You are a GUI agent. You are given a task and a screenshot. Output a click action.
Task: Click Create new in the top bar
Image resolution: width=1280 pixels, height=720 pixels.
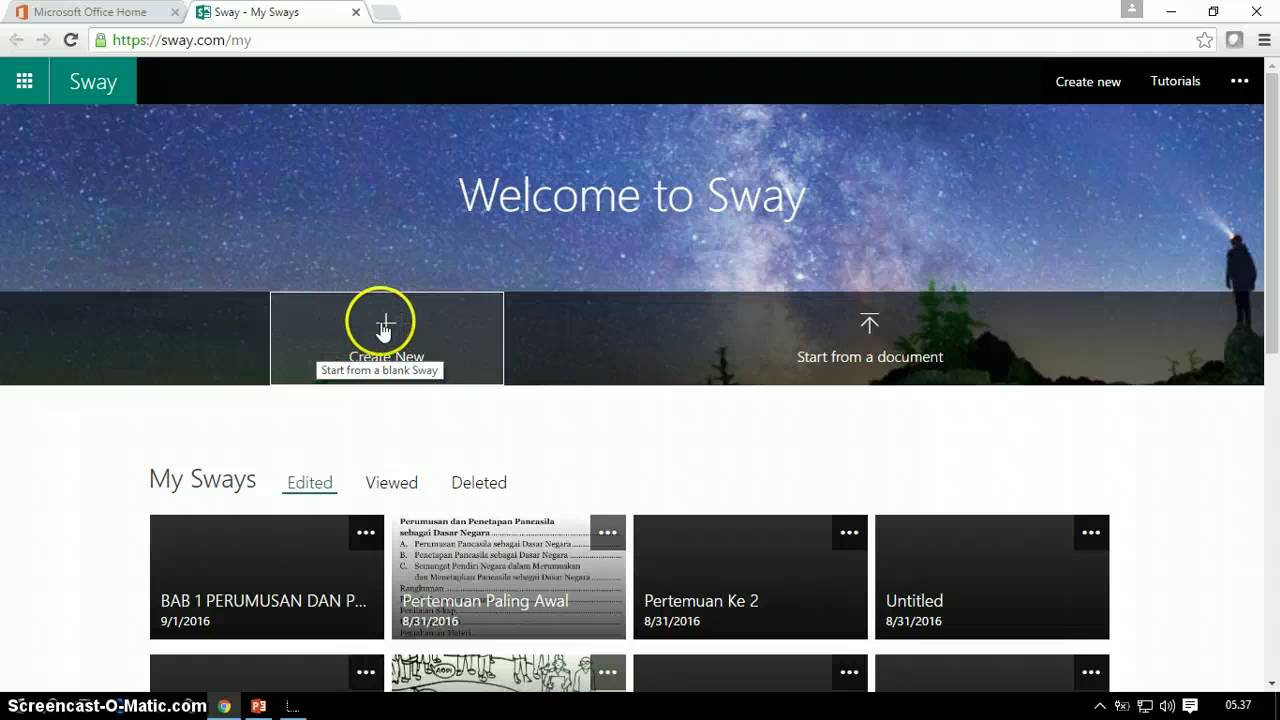1088,81
